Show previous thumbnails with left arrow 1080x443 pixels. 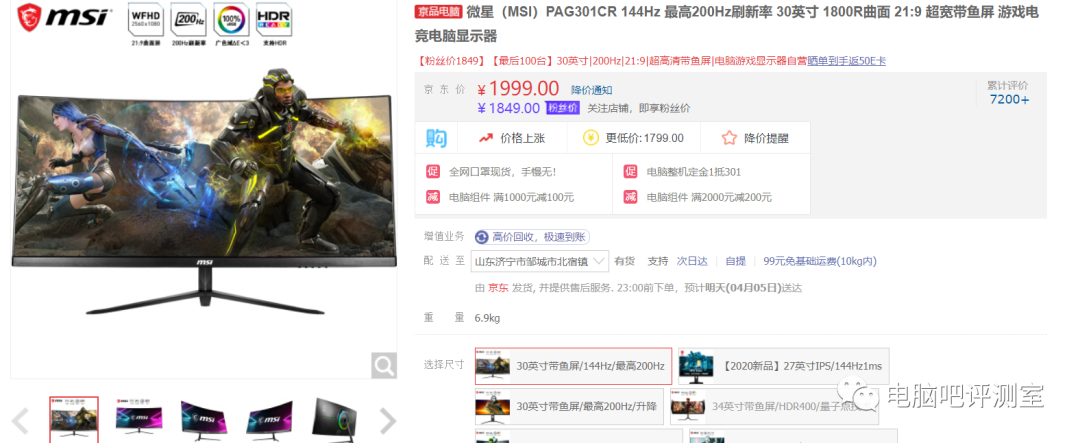pyautogui.click(x=20, y=421)
